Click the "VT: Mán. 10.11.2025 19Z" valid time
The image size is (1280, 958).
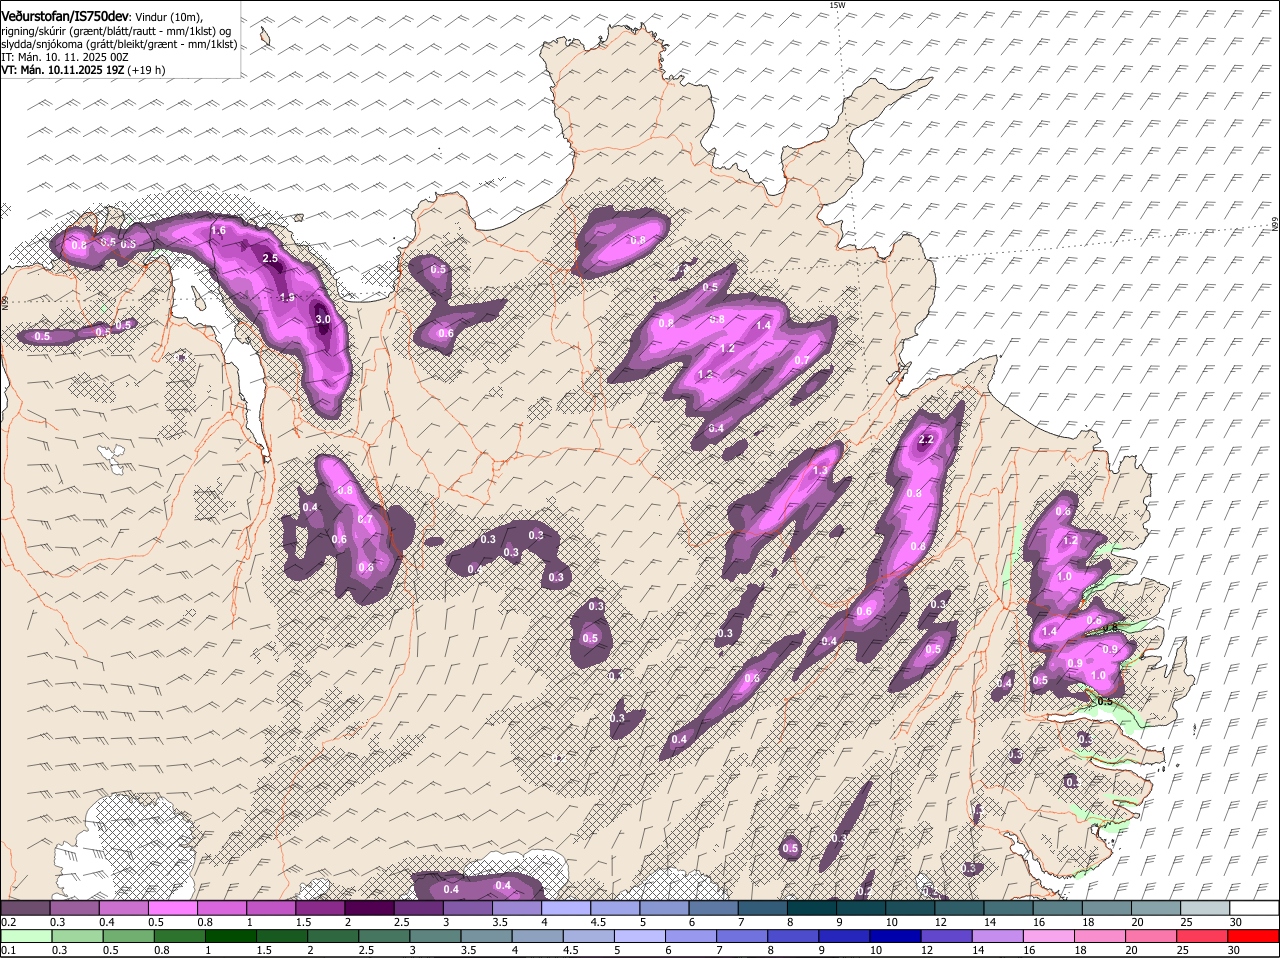tap(63, 70)
